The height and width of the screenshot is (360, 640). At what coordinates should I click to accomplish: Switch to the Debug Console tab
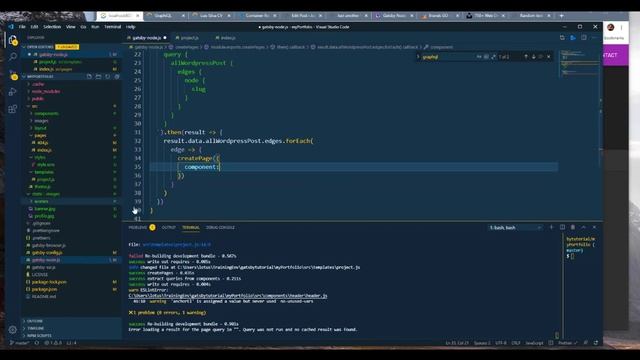click(220, 227)
